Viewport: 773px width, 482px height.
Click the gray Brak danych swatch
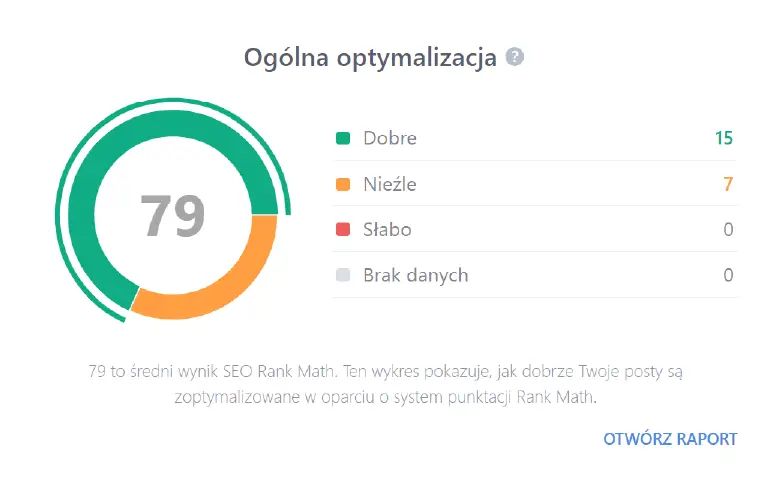click(343, 275)
